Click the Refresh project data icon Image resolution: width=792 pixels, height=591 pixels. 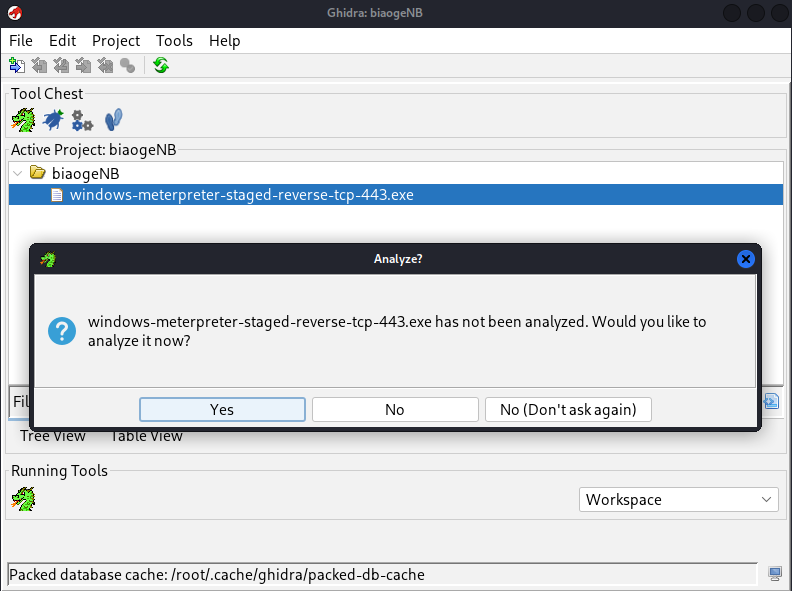(161, 66)
